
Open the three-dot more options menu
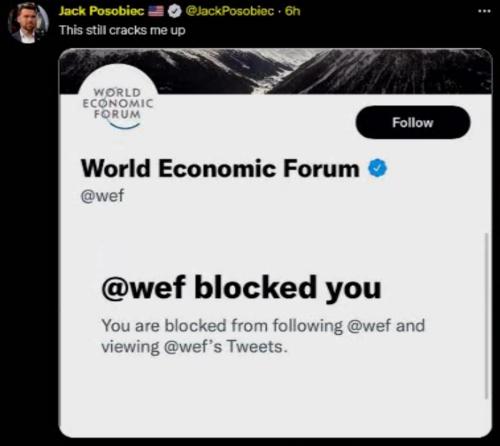(x=484, y=11)
